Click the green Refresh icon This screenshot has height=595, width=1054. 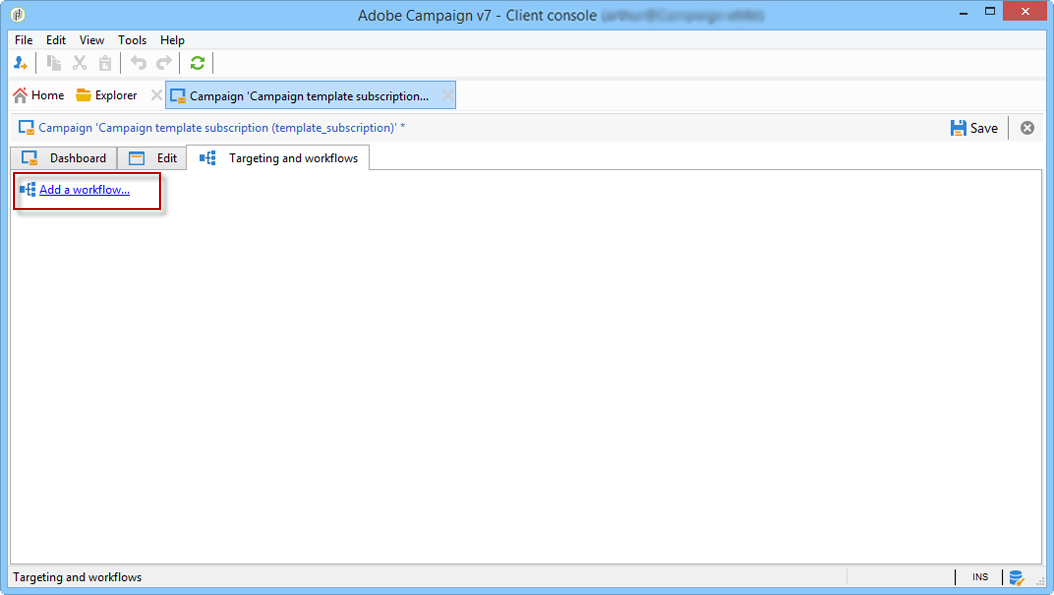coord(197,63)
